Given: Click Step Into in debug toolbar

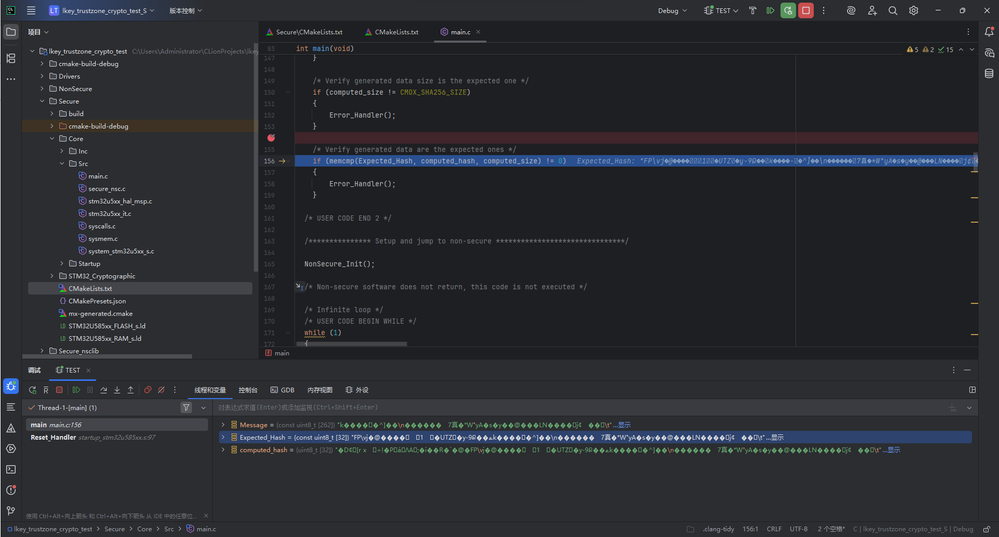Looking at the screenshot, I should click(x=117, y=390).
